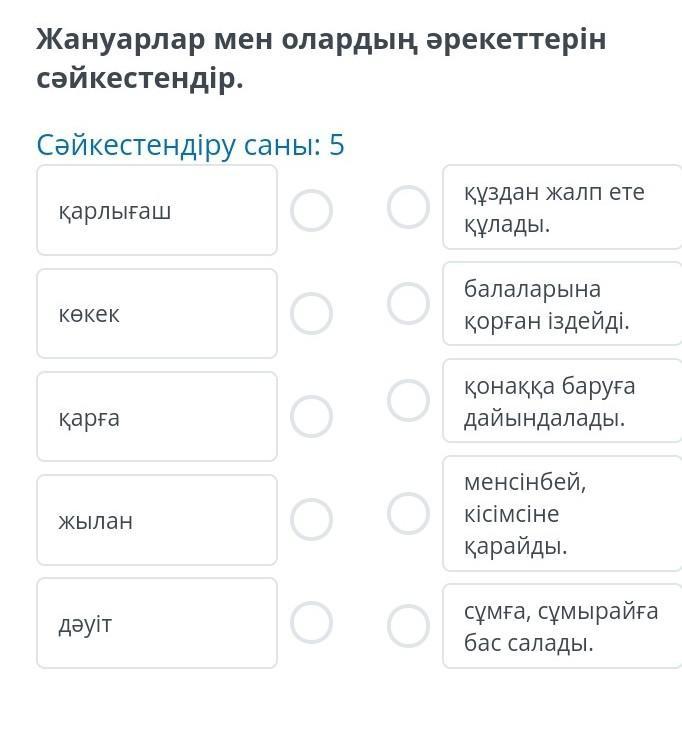Screen dimensions: 682x734
Task: Click the көкек answer card
Action: (x=157, y=313)
